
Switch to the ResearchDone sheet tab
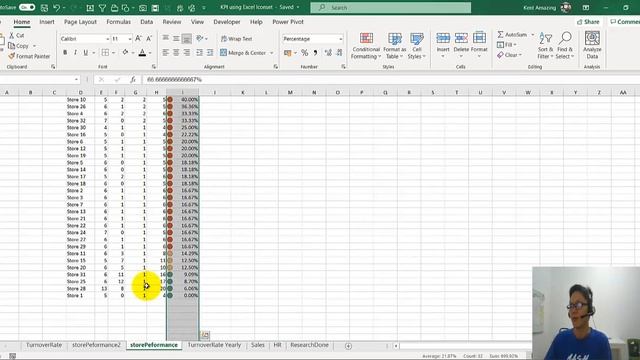[x=309, y=345]
